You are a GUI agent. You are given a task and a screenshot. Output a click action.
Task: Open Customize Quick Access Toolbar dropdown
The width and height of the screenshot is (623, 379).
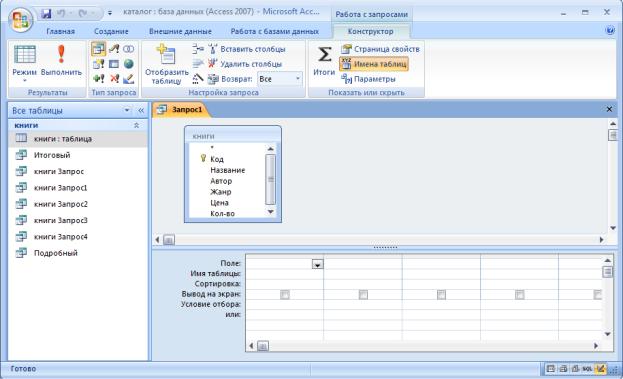[x=110, y=13]
